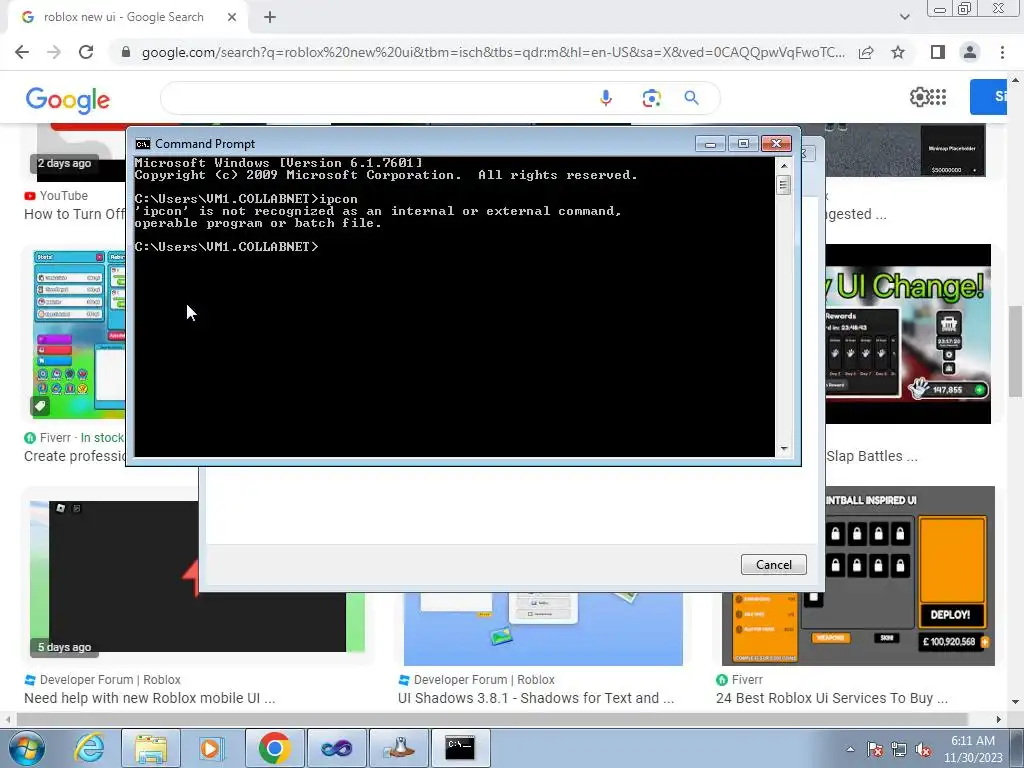
Task: Click the blue Sign in button
Action: coord(988,97)
